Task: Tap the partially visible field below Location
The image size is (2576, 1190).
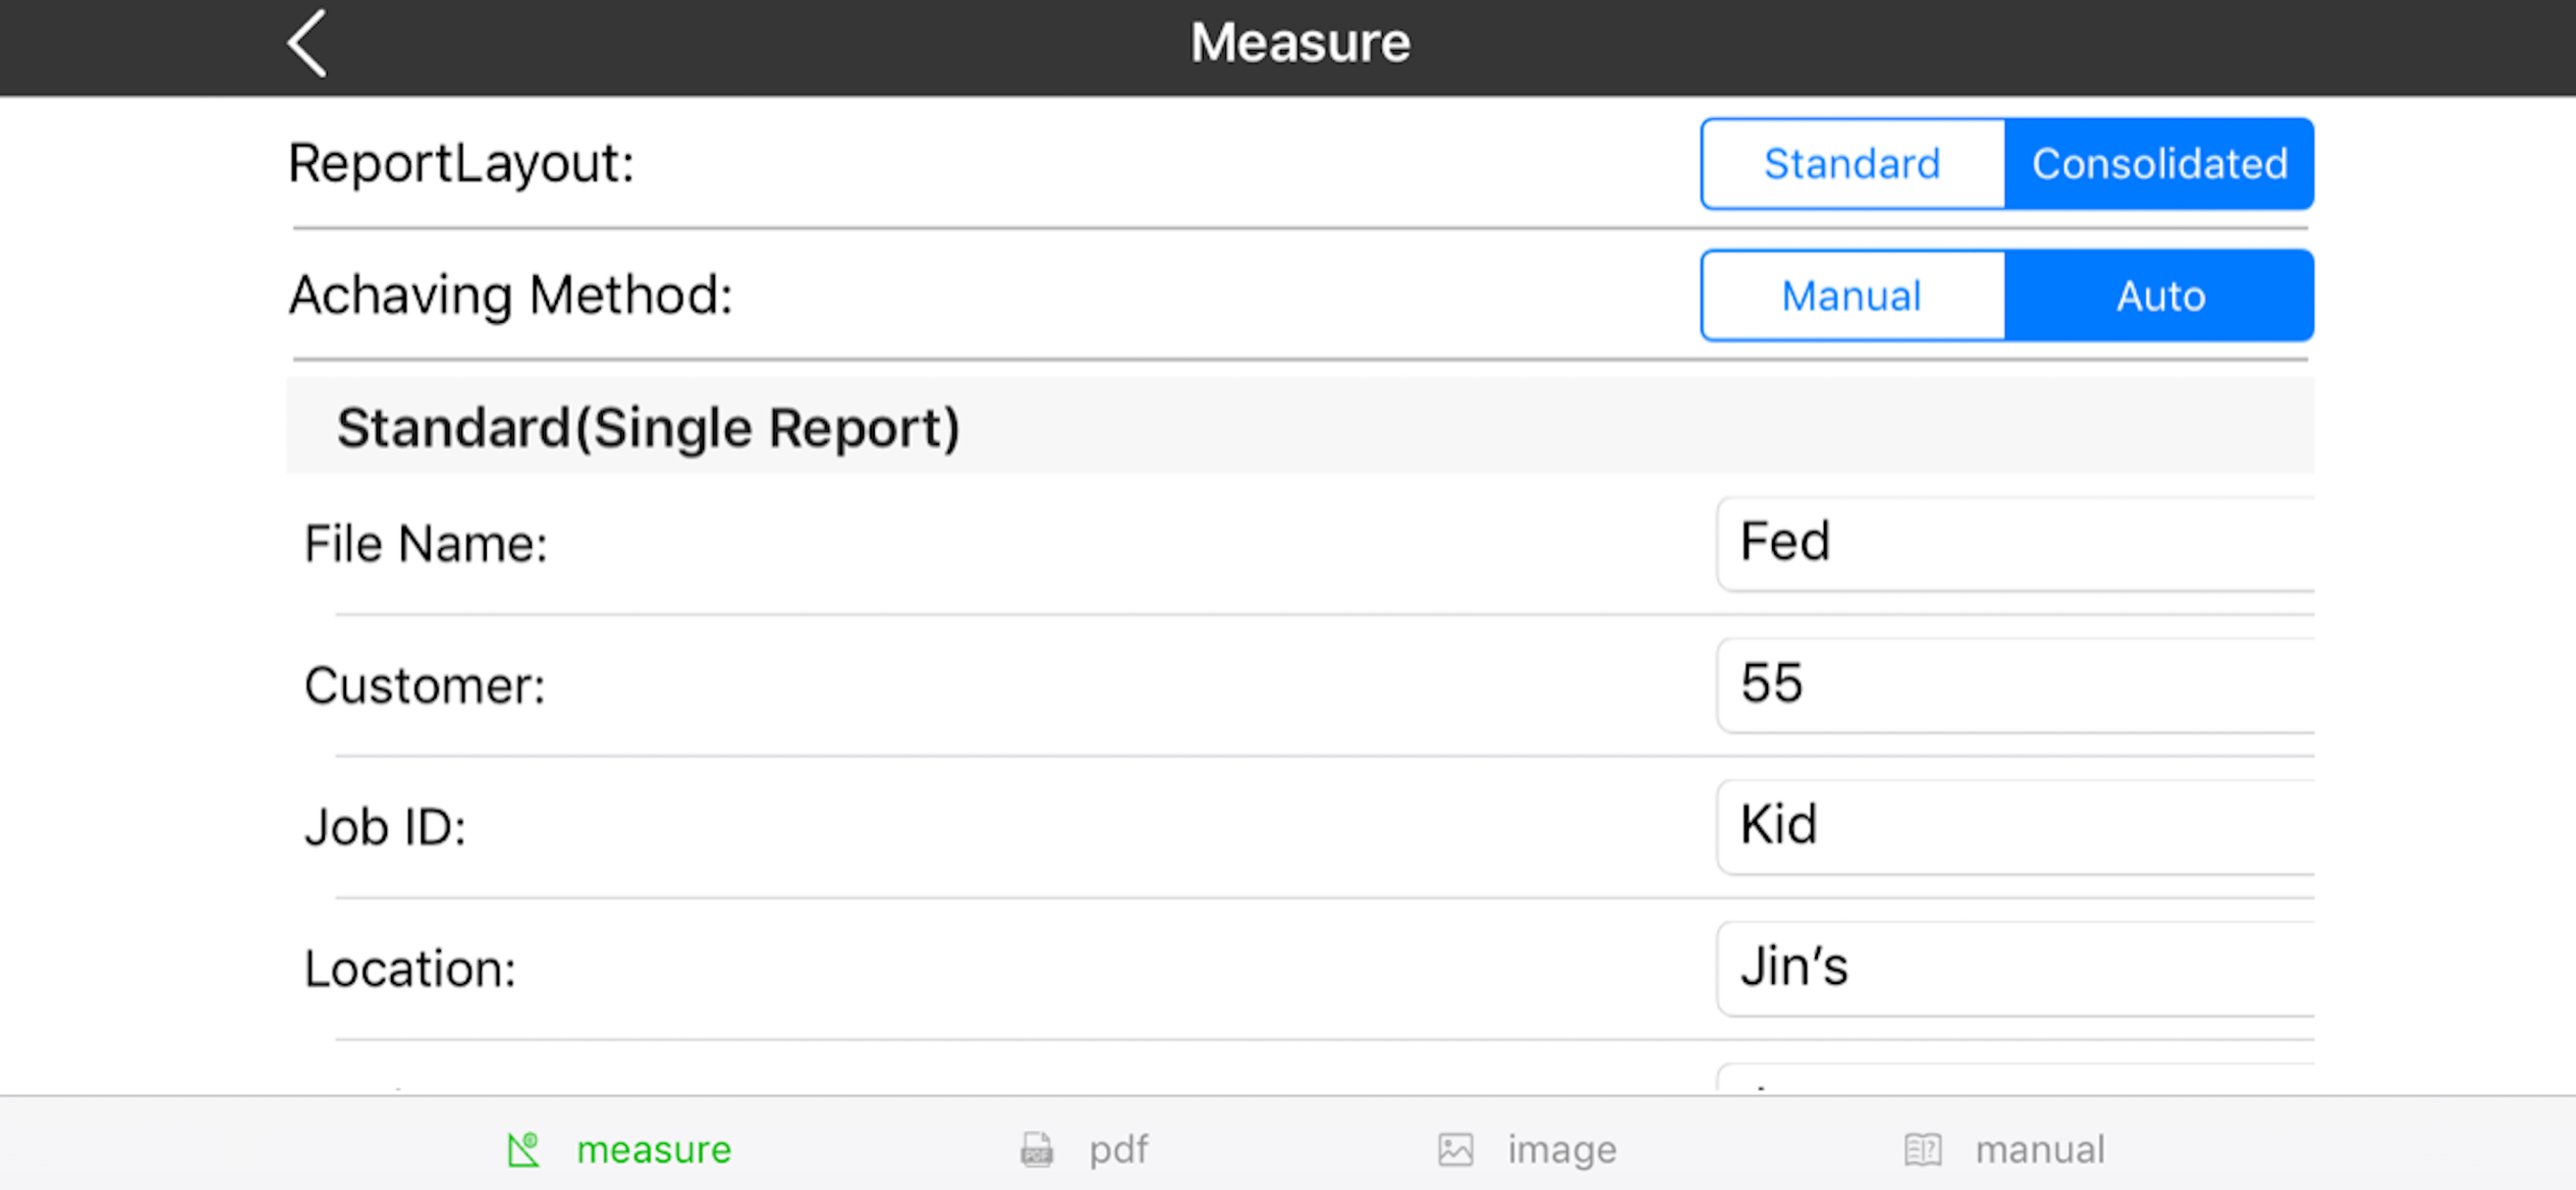Action: click(2015, 1078)
